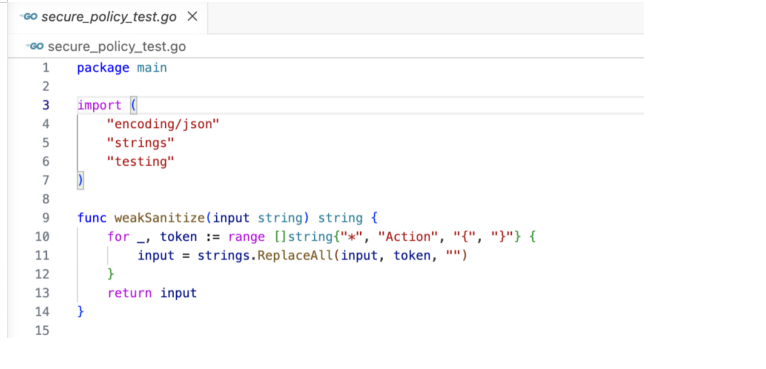Click the secure_policy_test.go breadcrumb
The width and height of the screenshot is (766, 369).
[117, 46]
